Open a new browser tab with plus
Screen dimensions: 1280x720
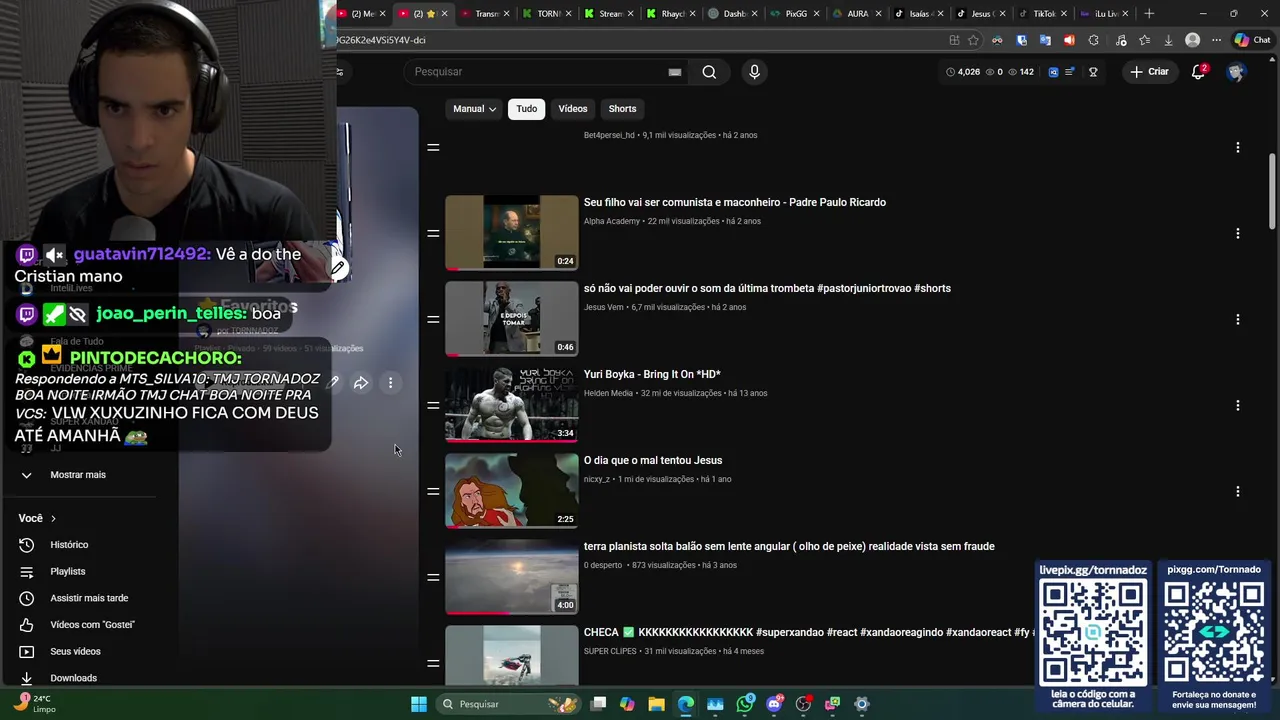point(1149,13)
